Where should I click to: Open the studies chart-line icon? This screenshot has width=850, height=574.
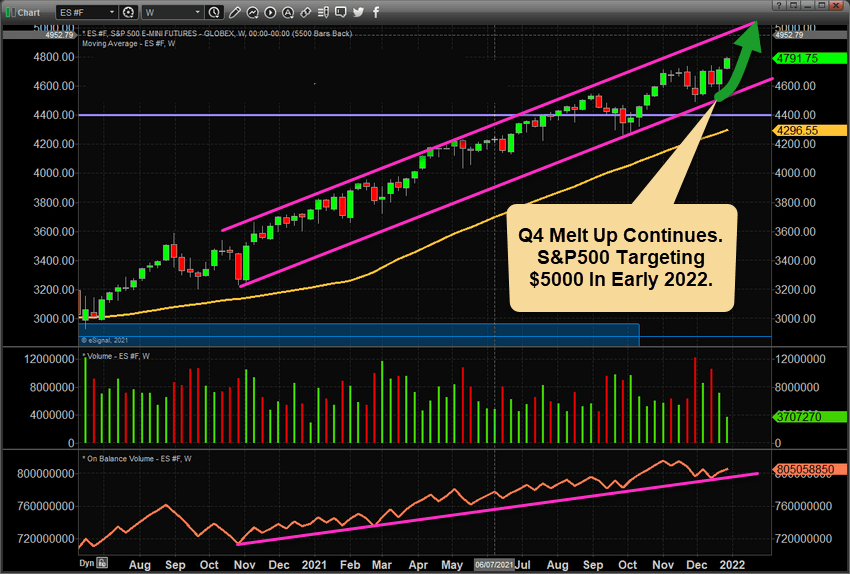(x=252, y=12)
